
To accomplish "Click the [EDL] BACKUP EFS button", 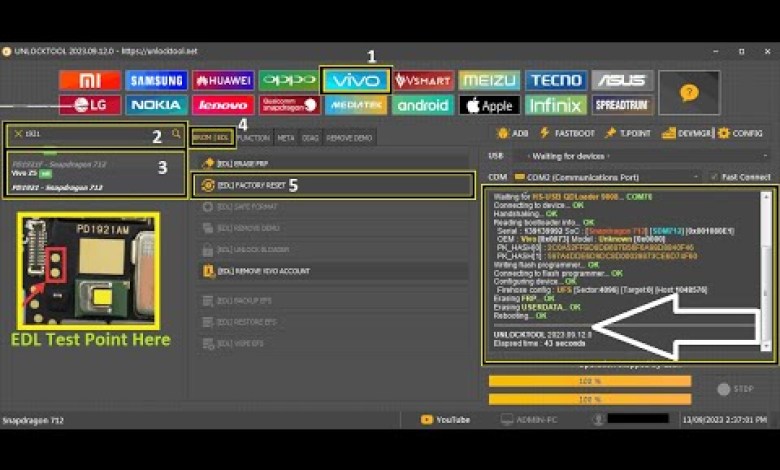I will (x=333, y=300).
